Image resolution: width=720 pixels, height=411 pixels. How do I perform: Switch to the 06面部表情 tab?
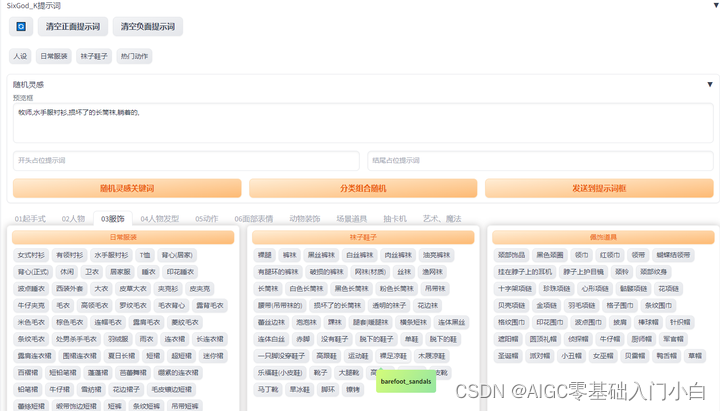pyautogui.click(x=253, y=219)
